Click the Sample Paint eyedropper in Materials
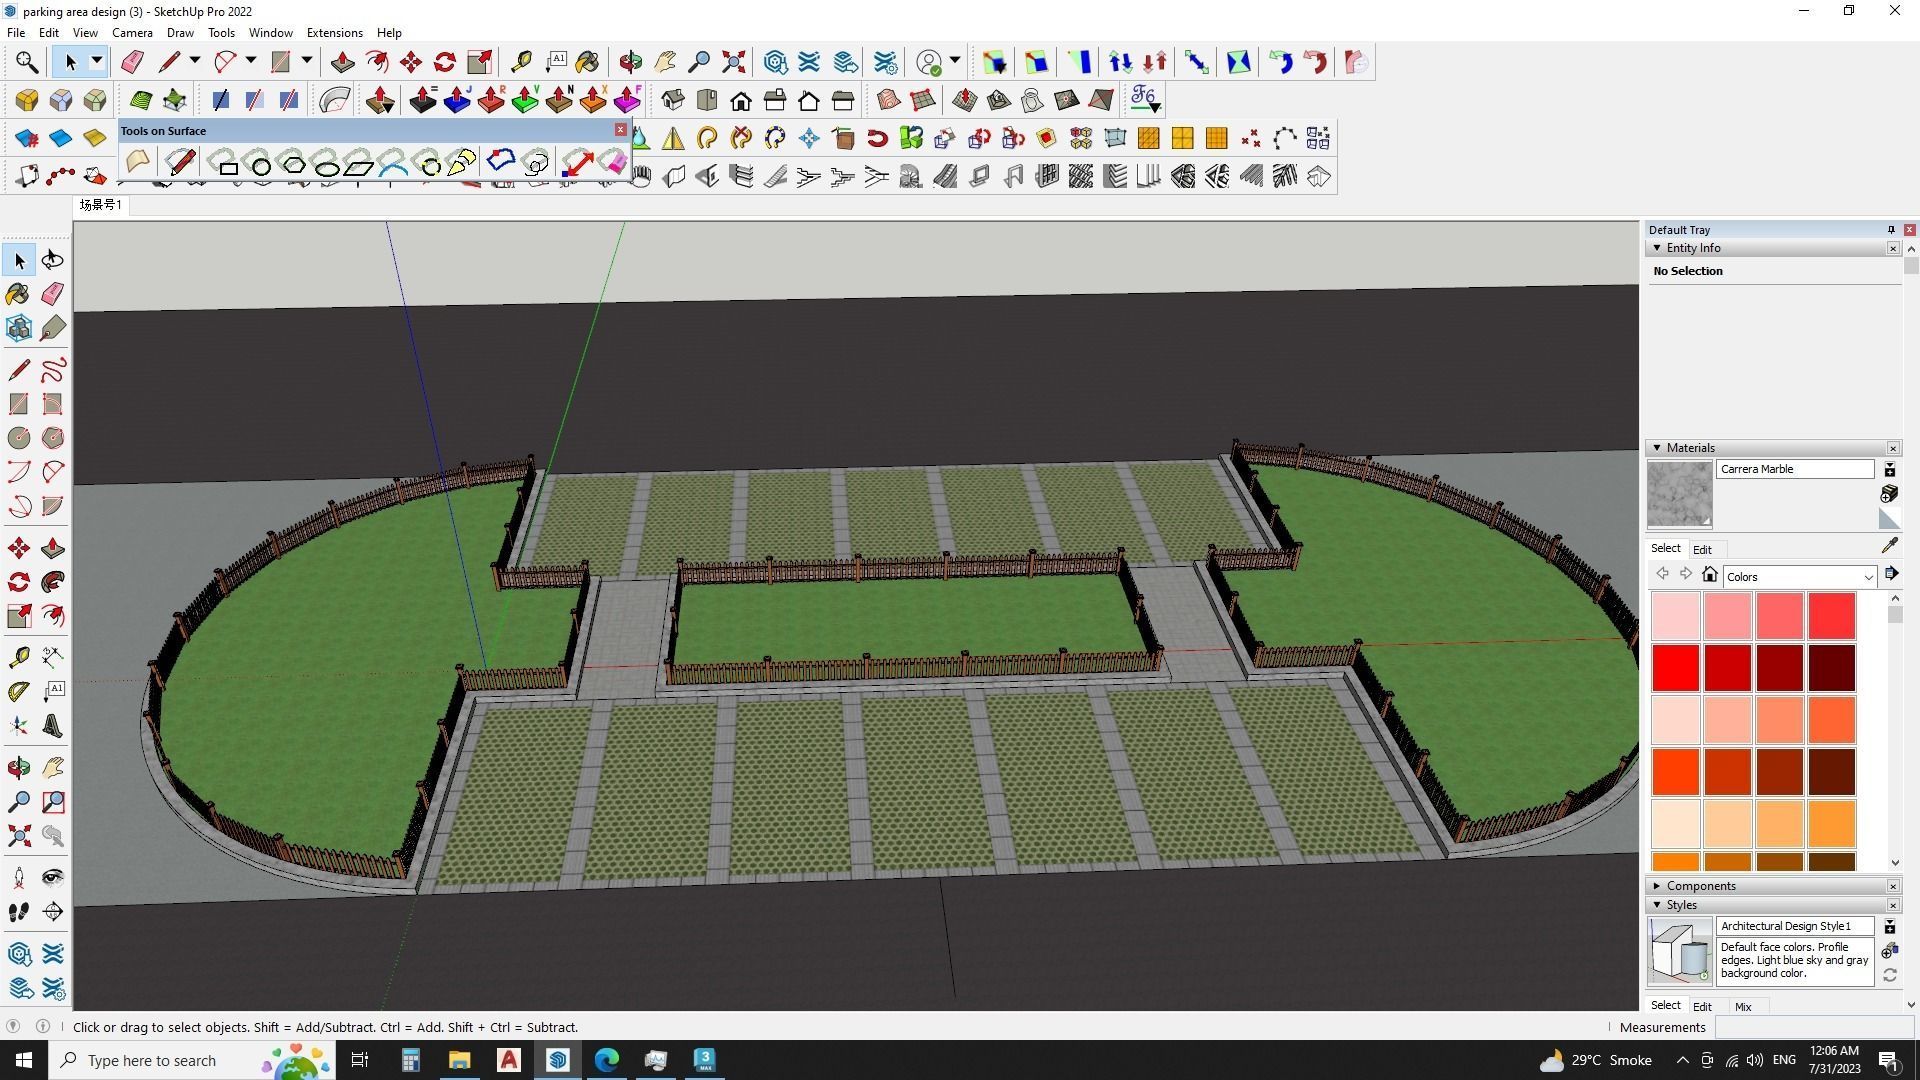This screenshot has height=1080, width=1920. pyautogui.click(x=1890, y=546)
